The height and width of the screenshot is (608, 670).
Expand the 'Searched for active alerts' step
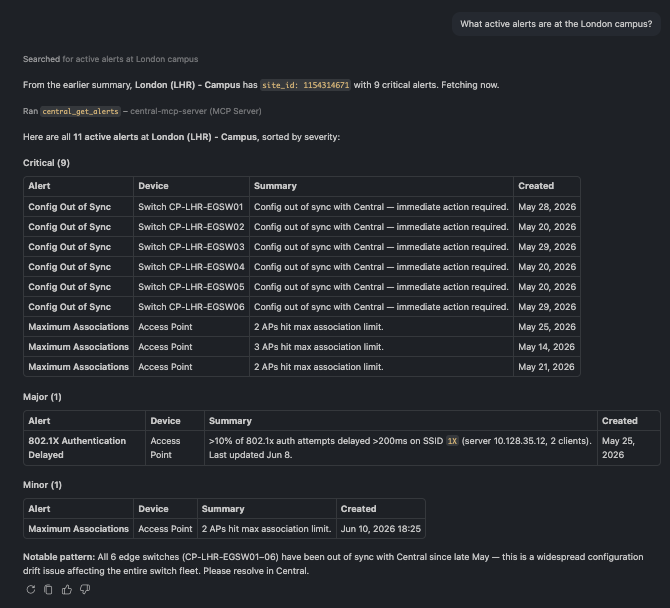[x=110, y=59]
